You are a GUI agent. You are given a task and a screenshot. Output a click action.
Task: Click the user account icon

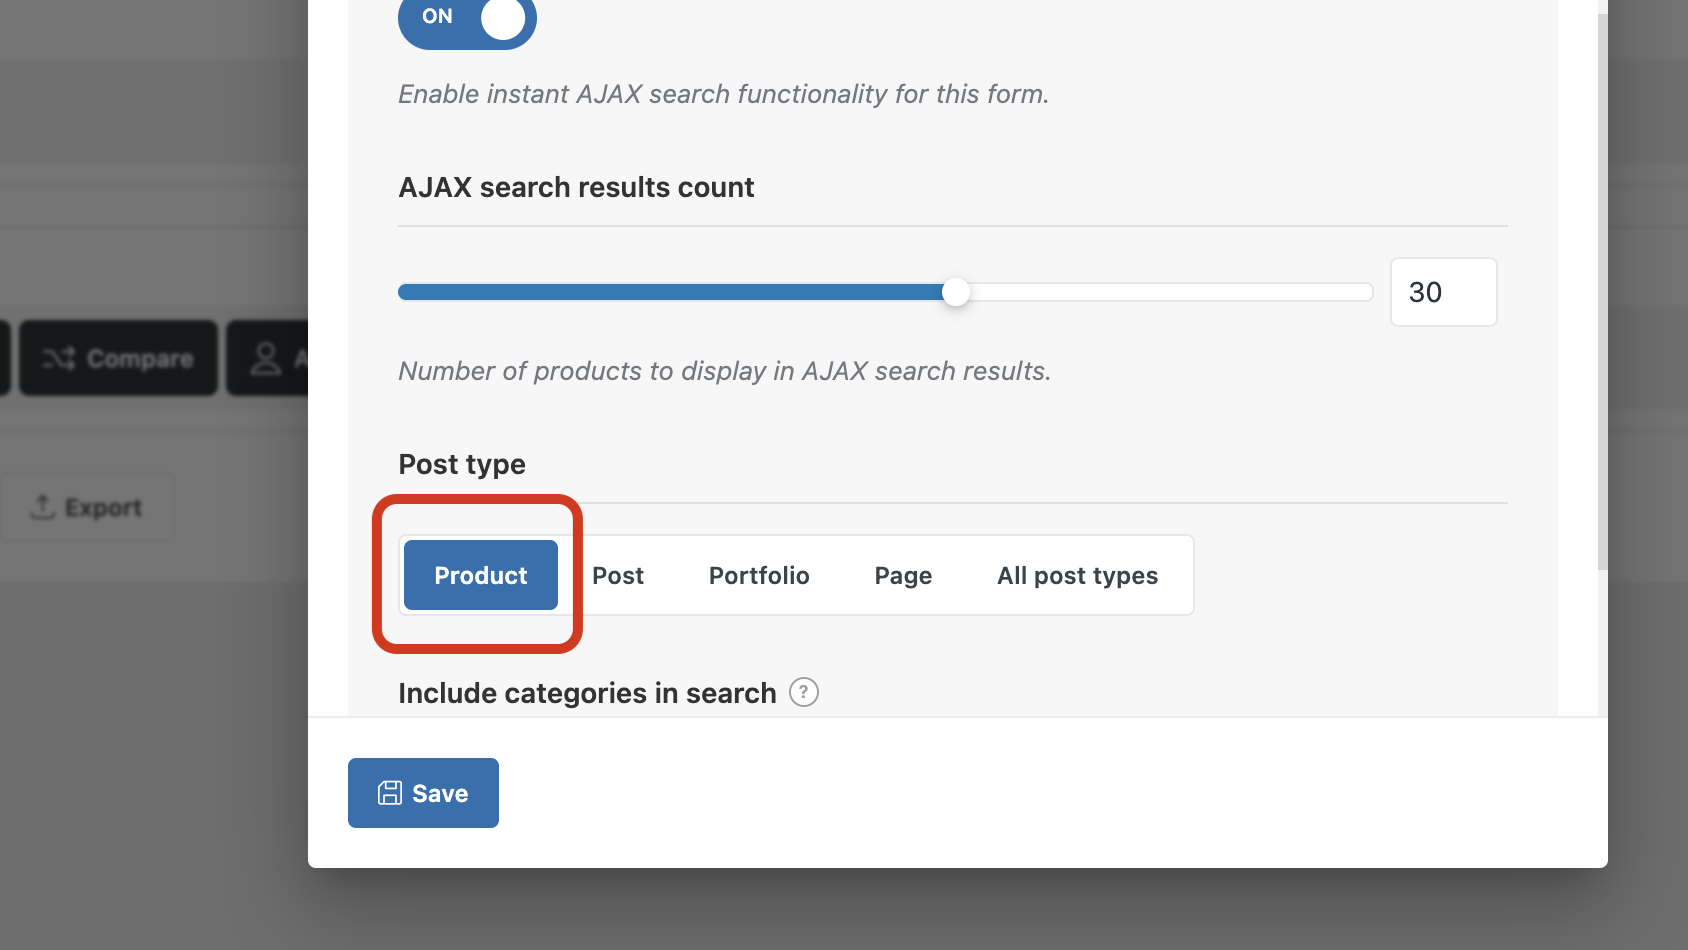(266, 358)
